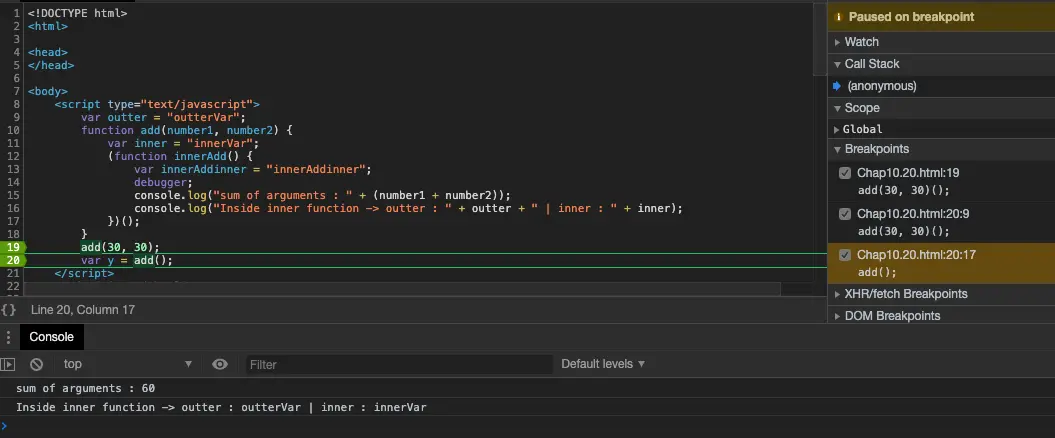Click 'function add(number1, number2)' line
Viewport: 1055px width, 438px height.
coord(187,131)
